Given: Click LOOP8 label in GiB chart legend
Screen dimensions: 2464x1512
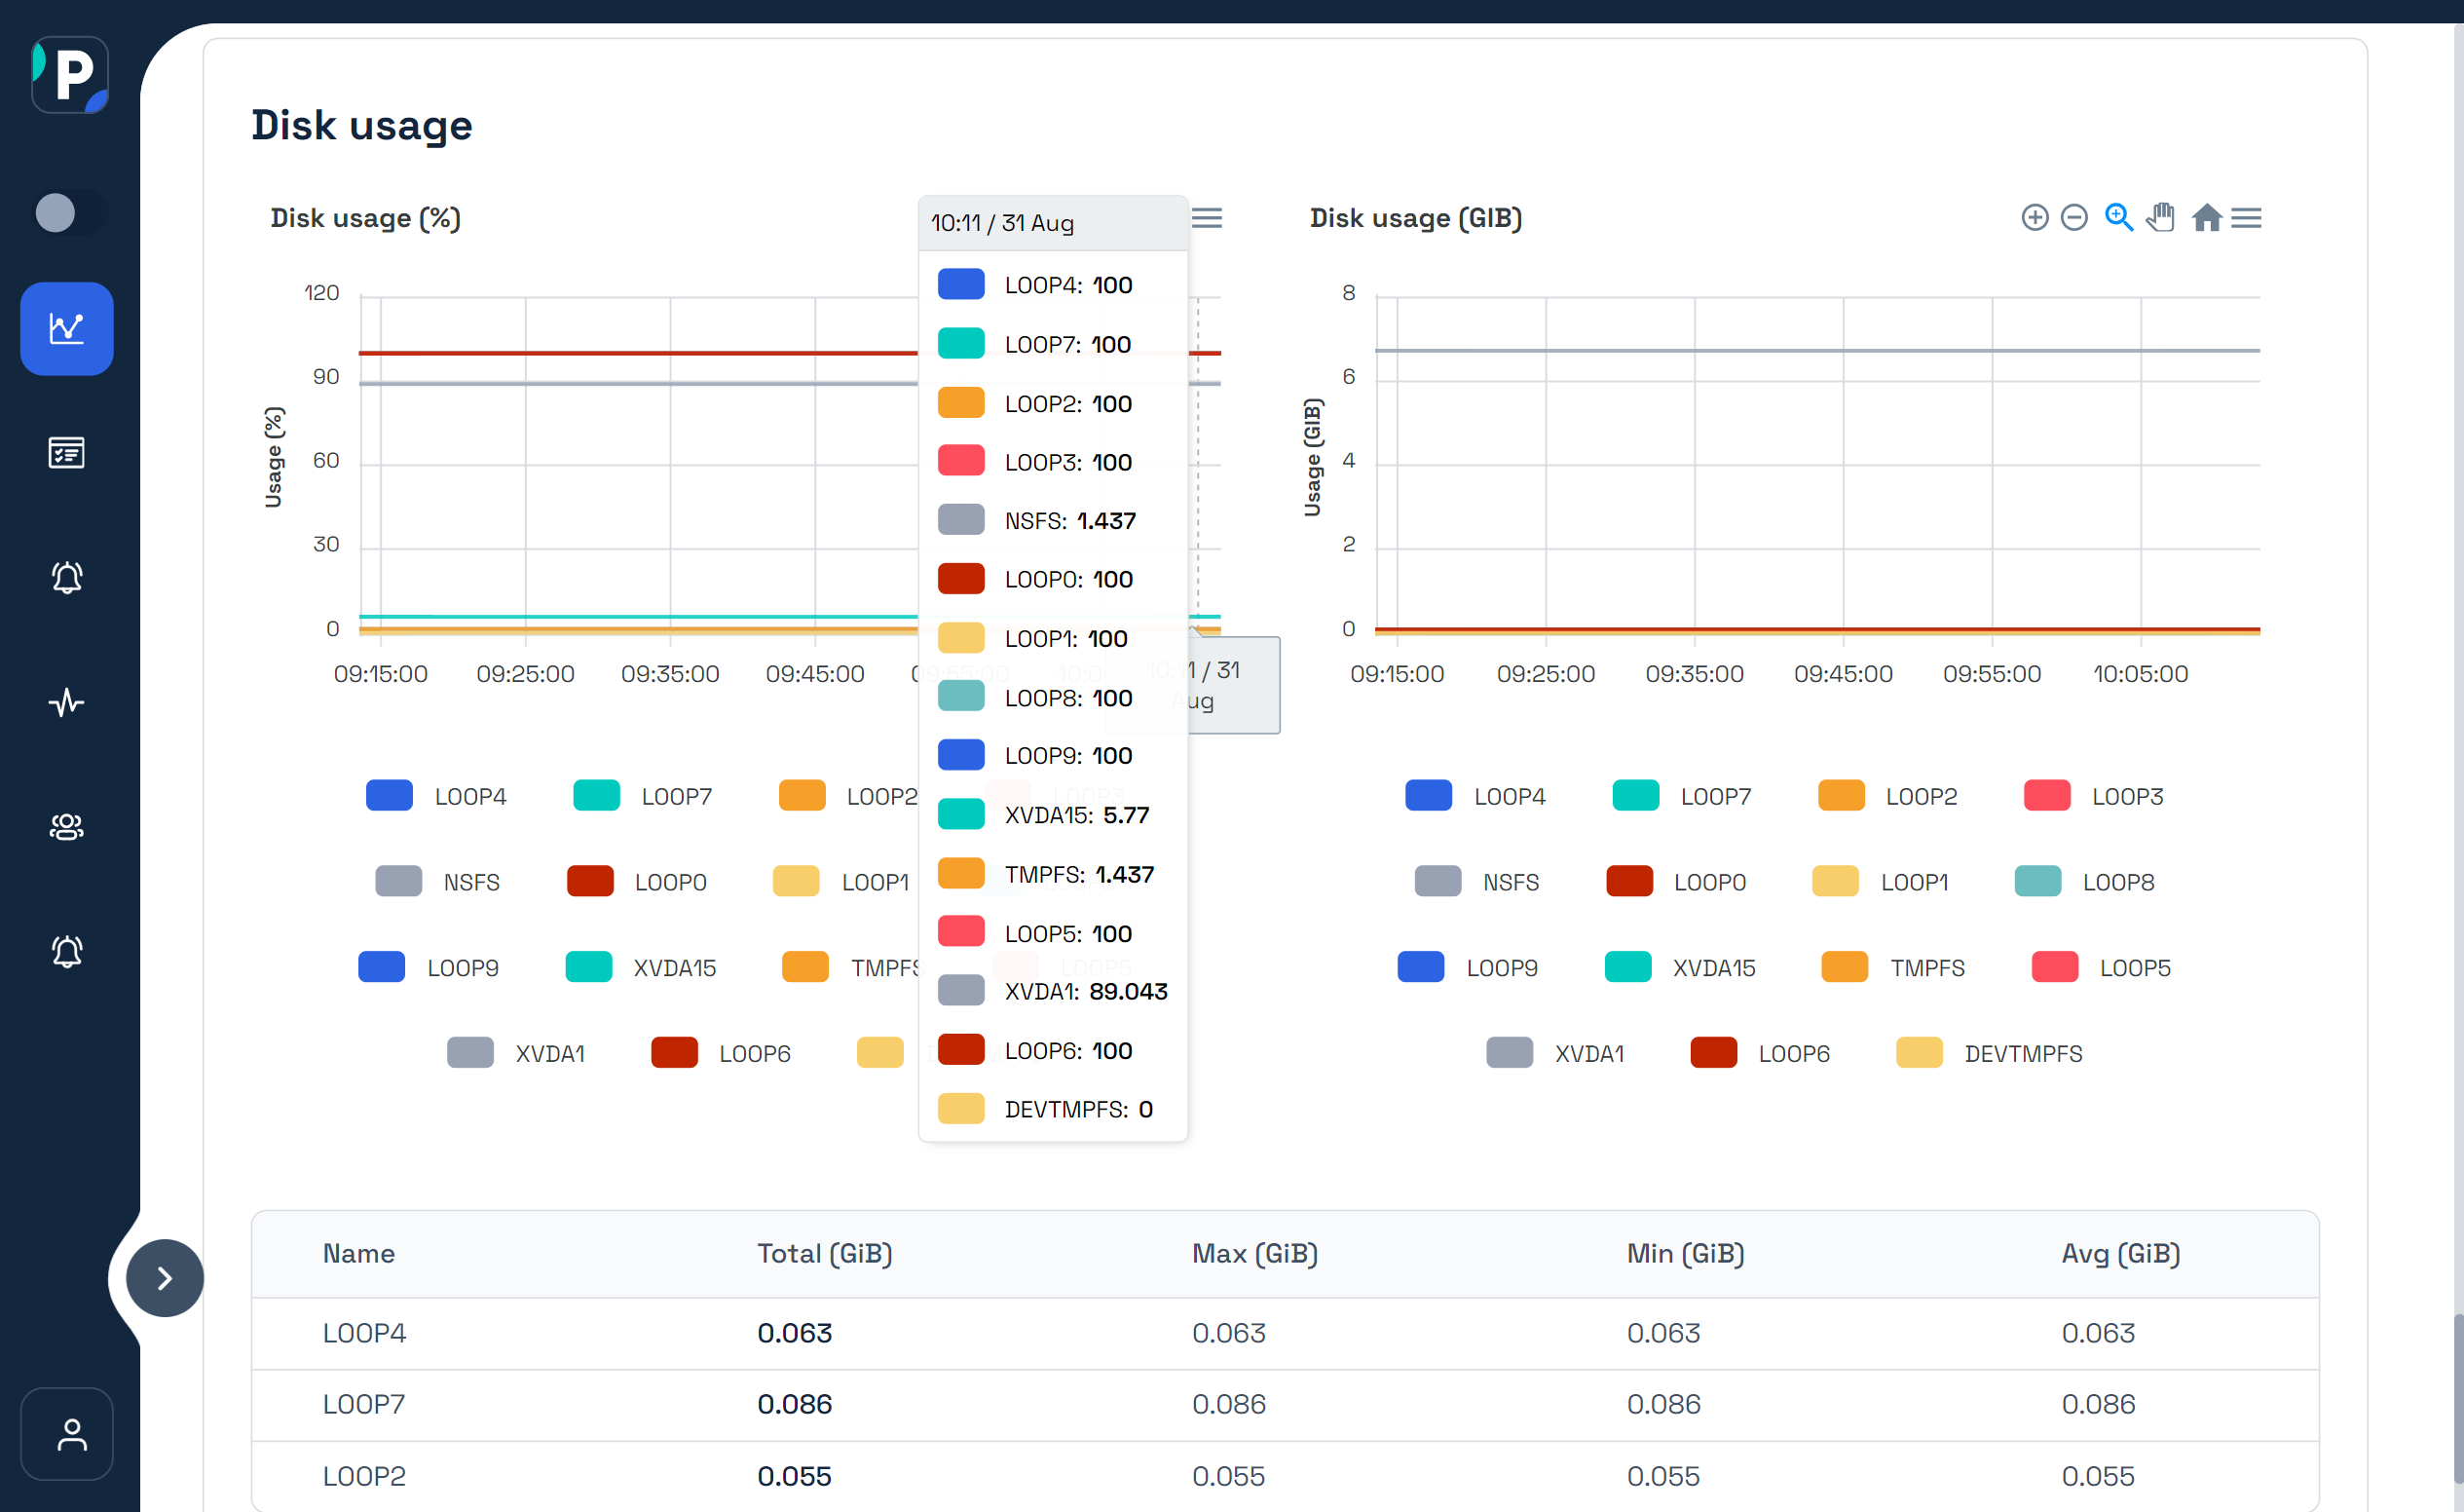Looking at the screenshot, I should (x=2118, y=882).
